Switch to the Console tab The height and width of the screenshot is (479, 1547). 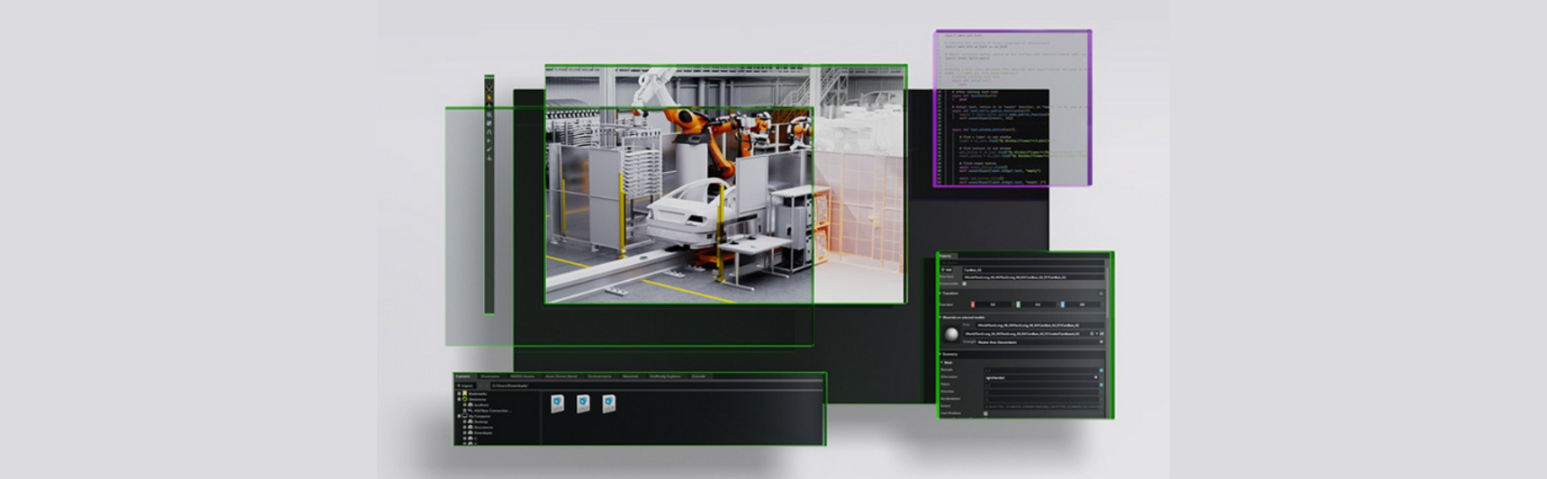click(x=698, y=376)
